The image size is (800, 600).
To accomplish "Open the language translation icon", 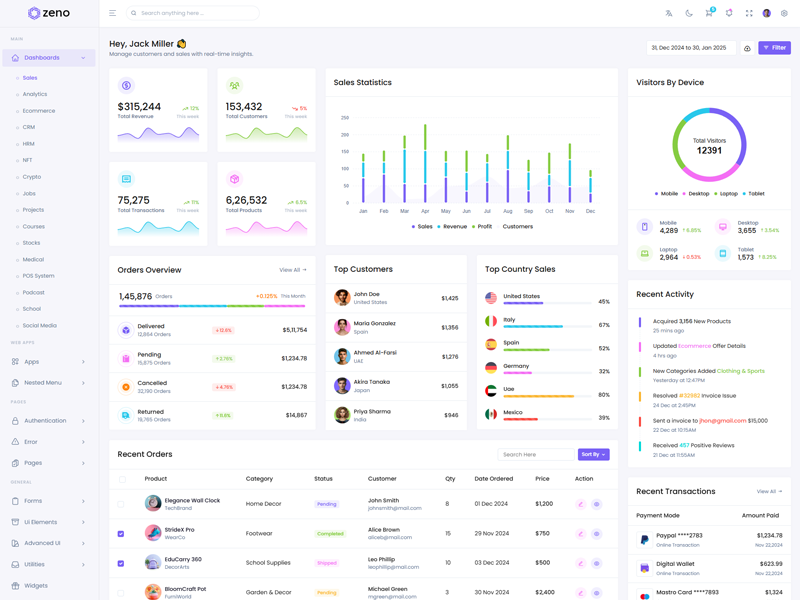I will pos(669,13).
